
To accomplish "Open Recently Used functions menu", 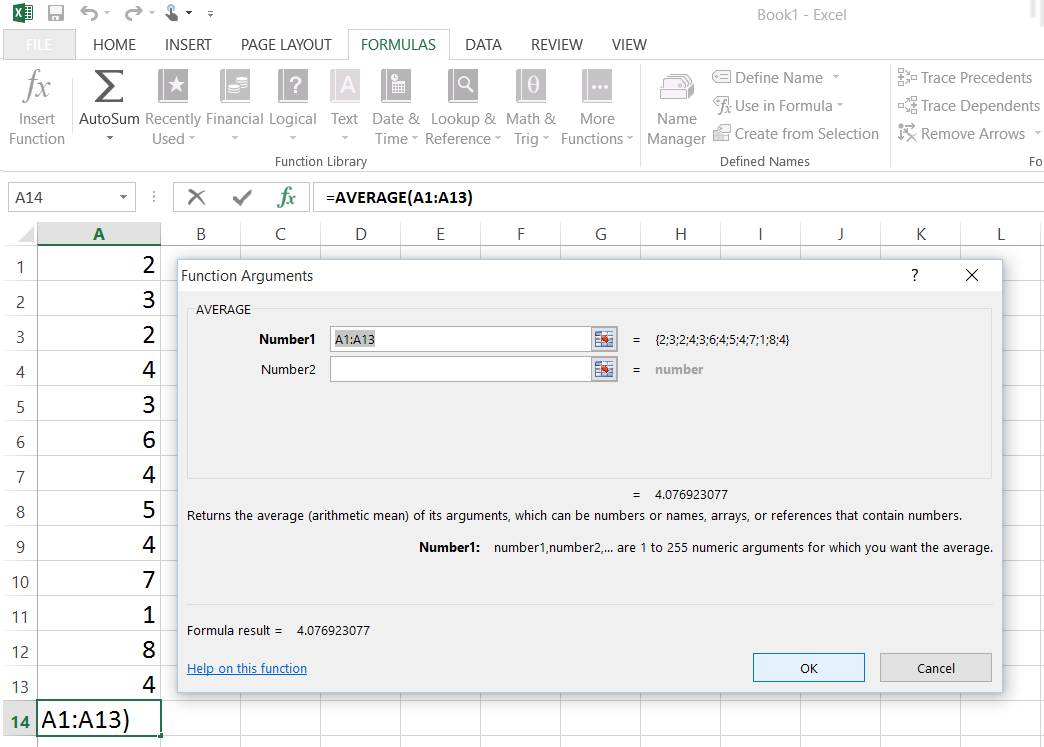I will [x=172, y=108].
